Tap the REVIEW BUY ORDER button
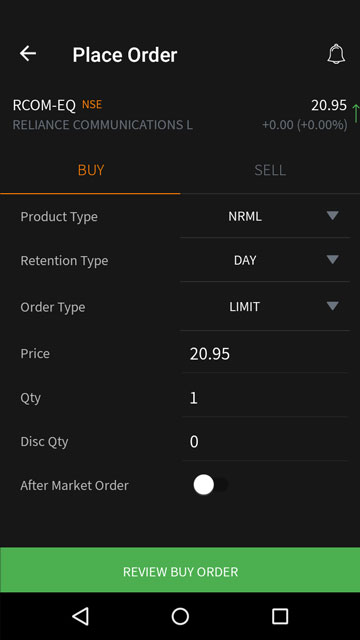 click(x=180, y=570)
